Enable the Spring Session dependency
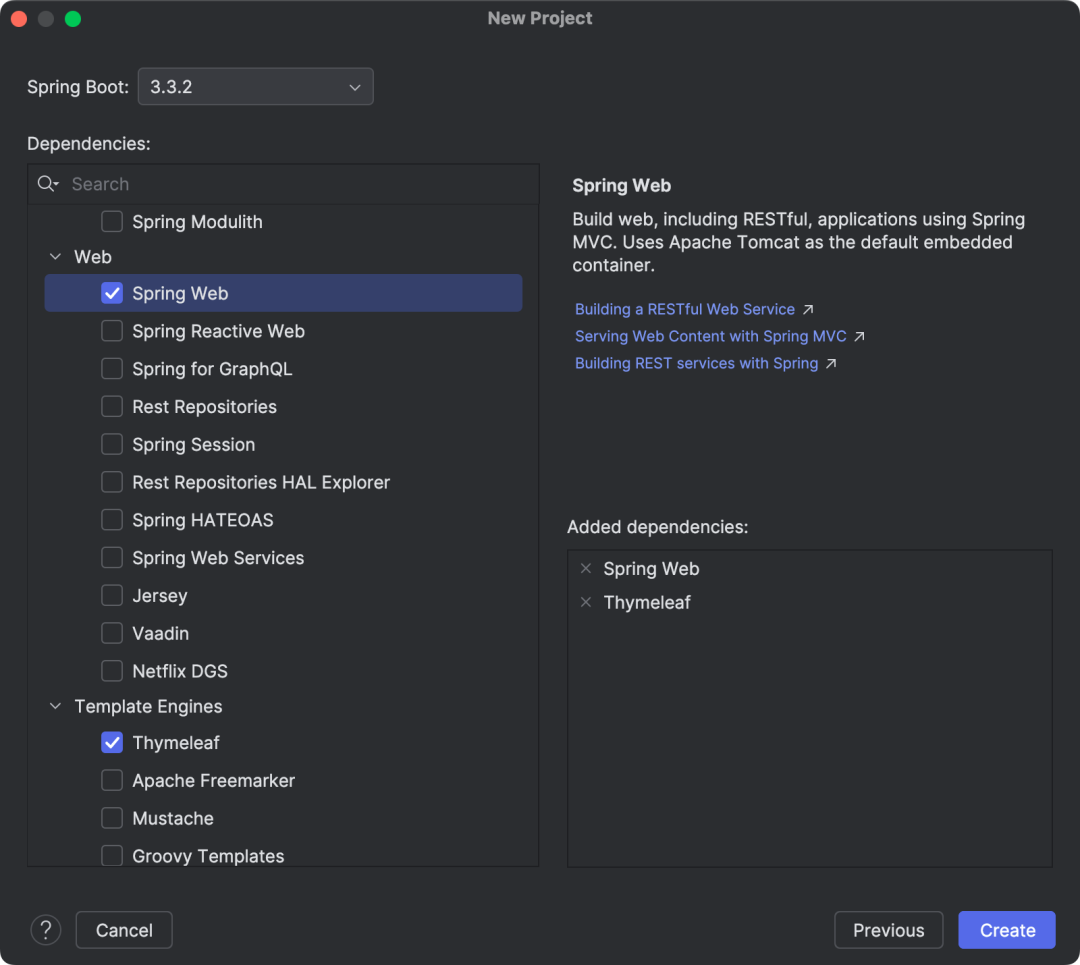The width and height of the screenshot is (1080, 965). 112,444
